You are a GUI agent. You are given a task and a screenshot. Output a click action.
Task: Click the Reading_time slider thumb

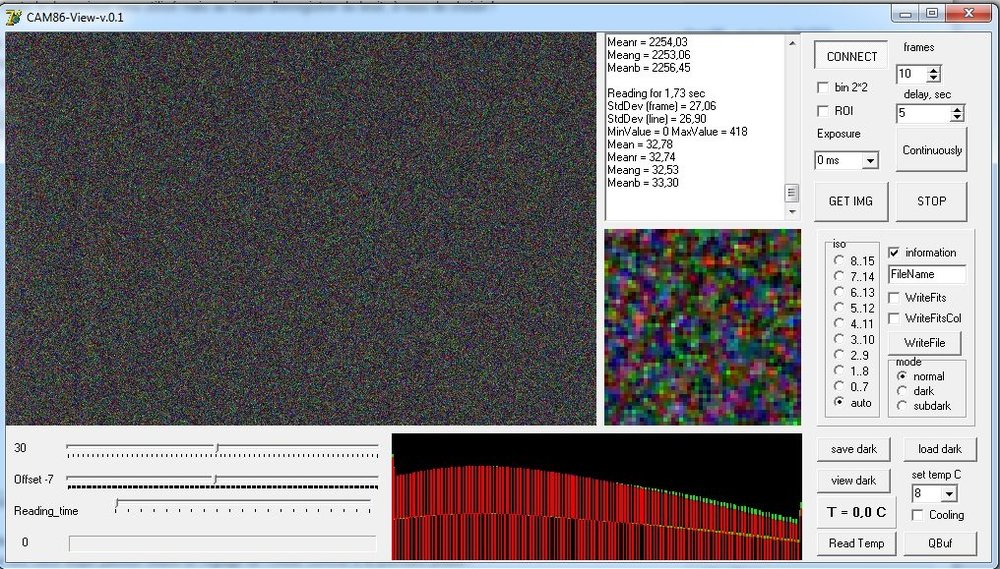[117, 505]
